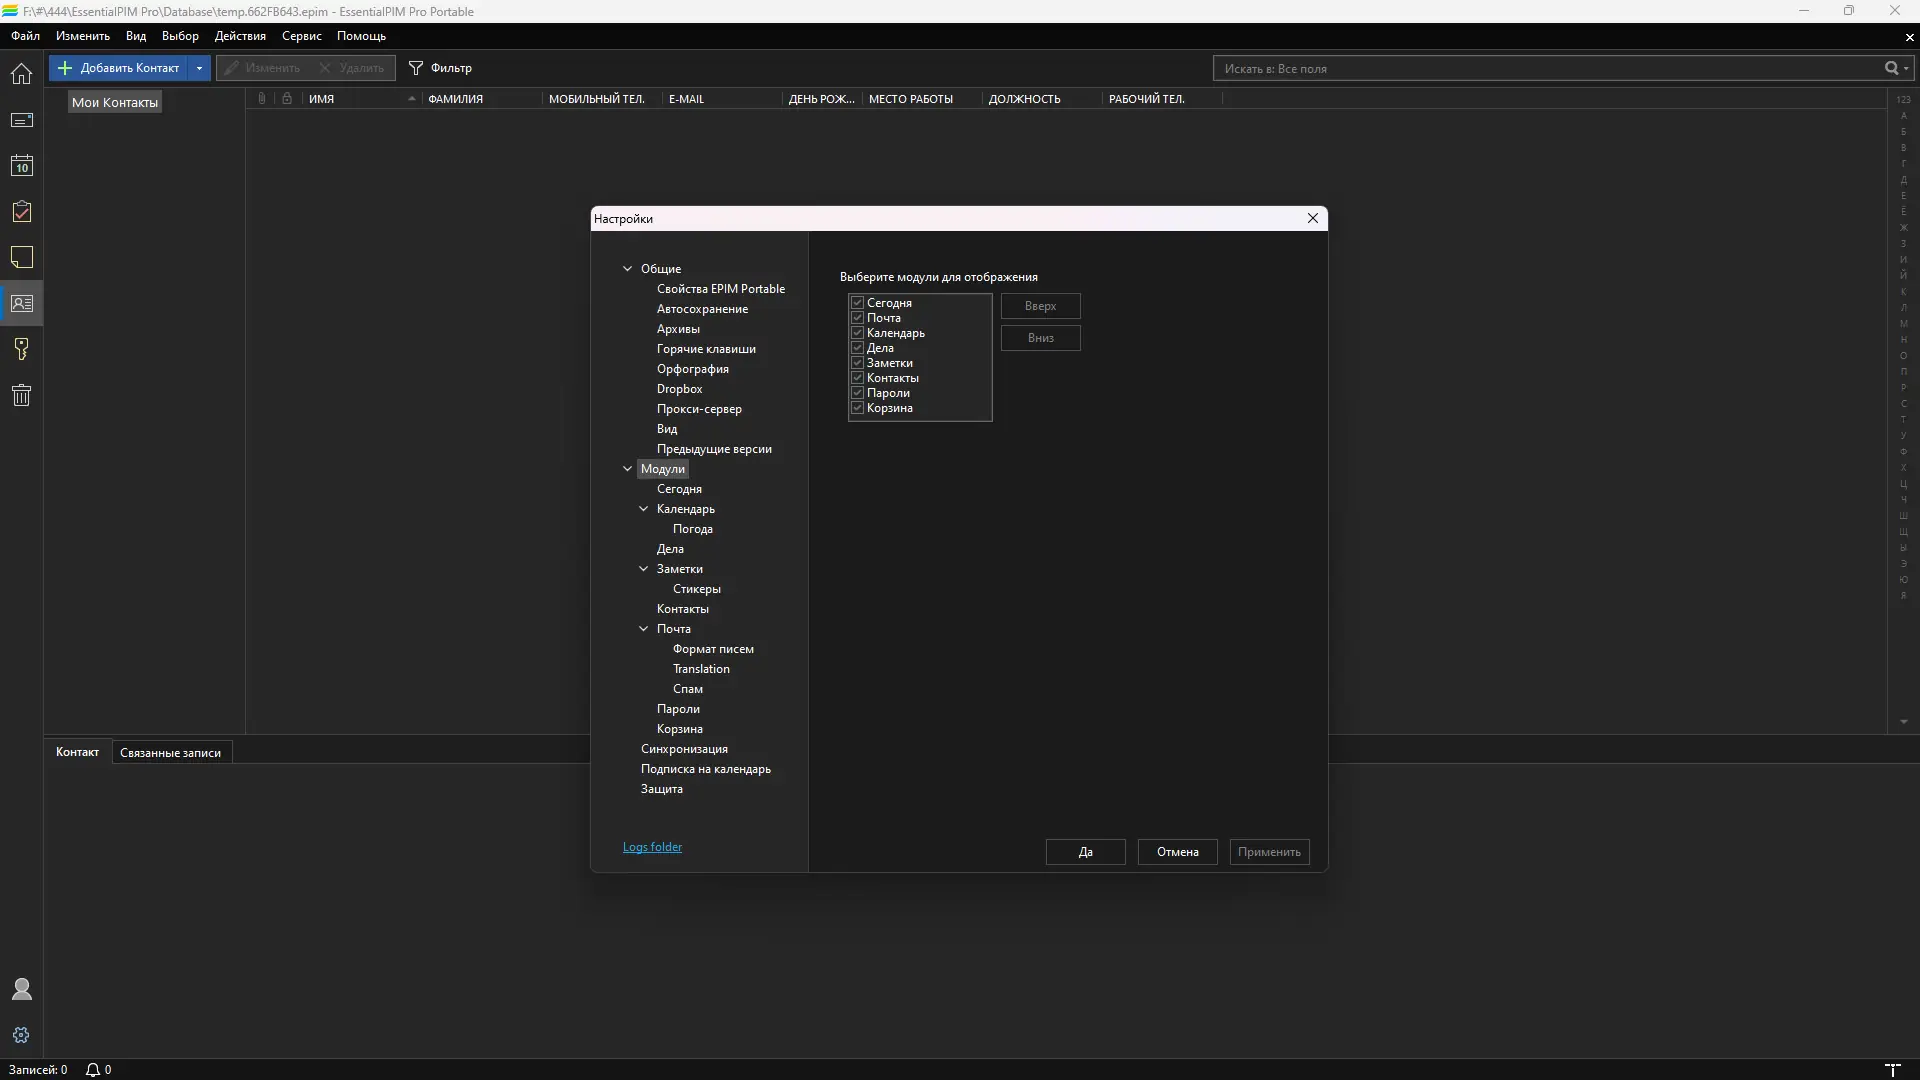This screenshot has height=1080, width=1920.
Task: Open the Mail module sidebar icon
Action: coord(21,120)
